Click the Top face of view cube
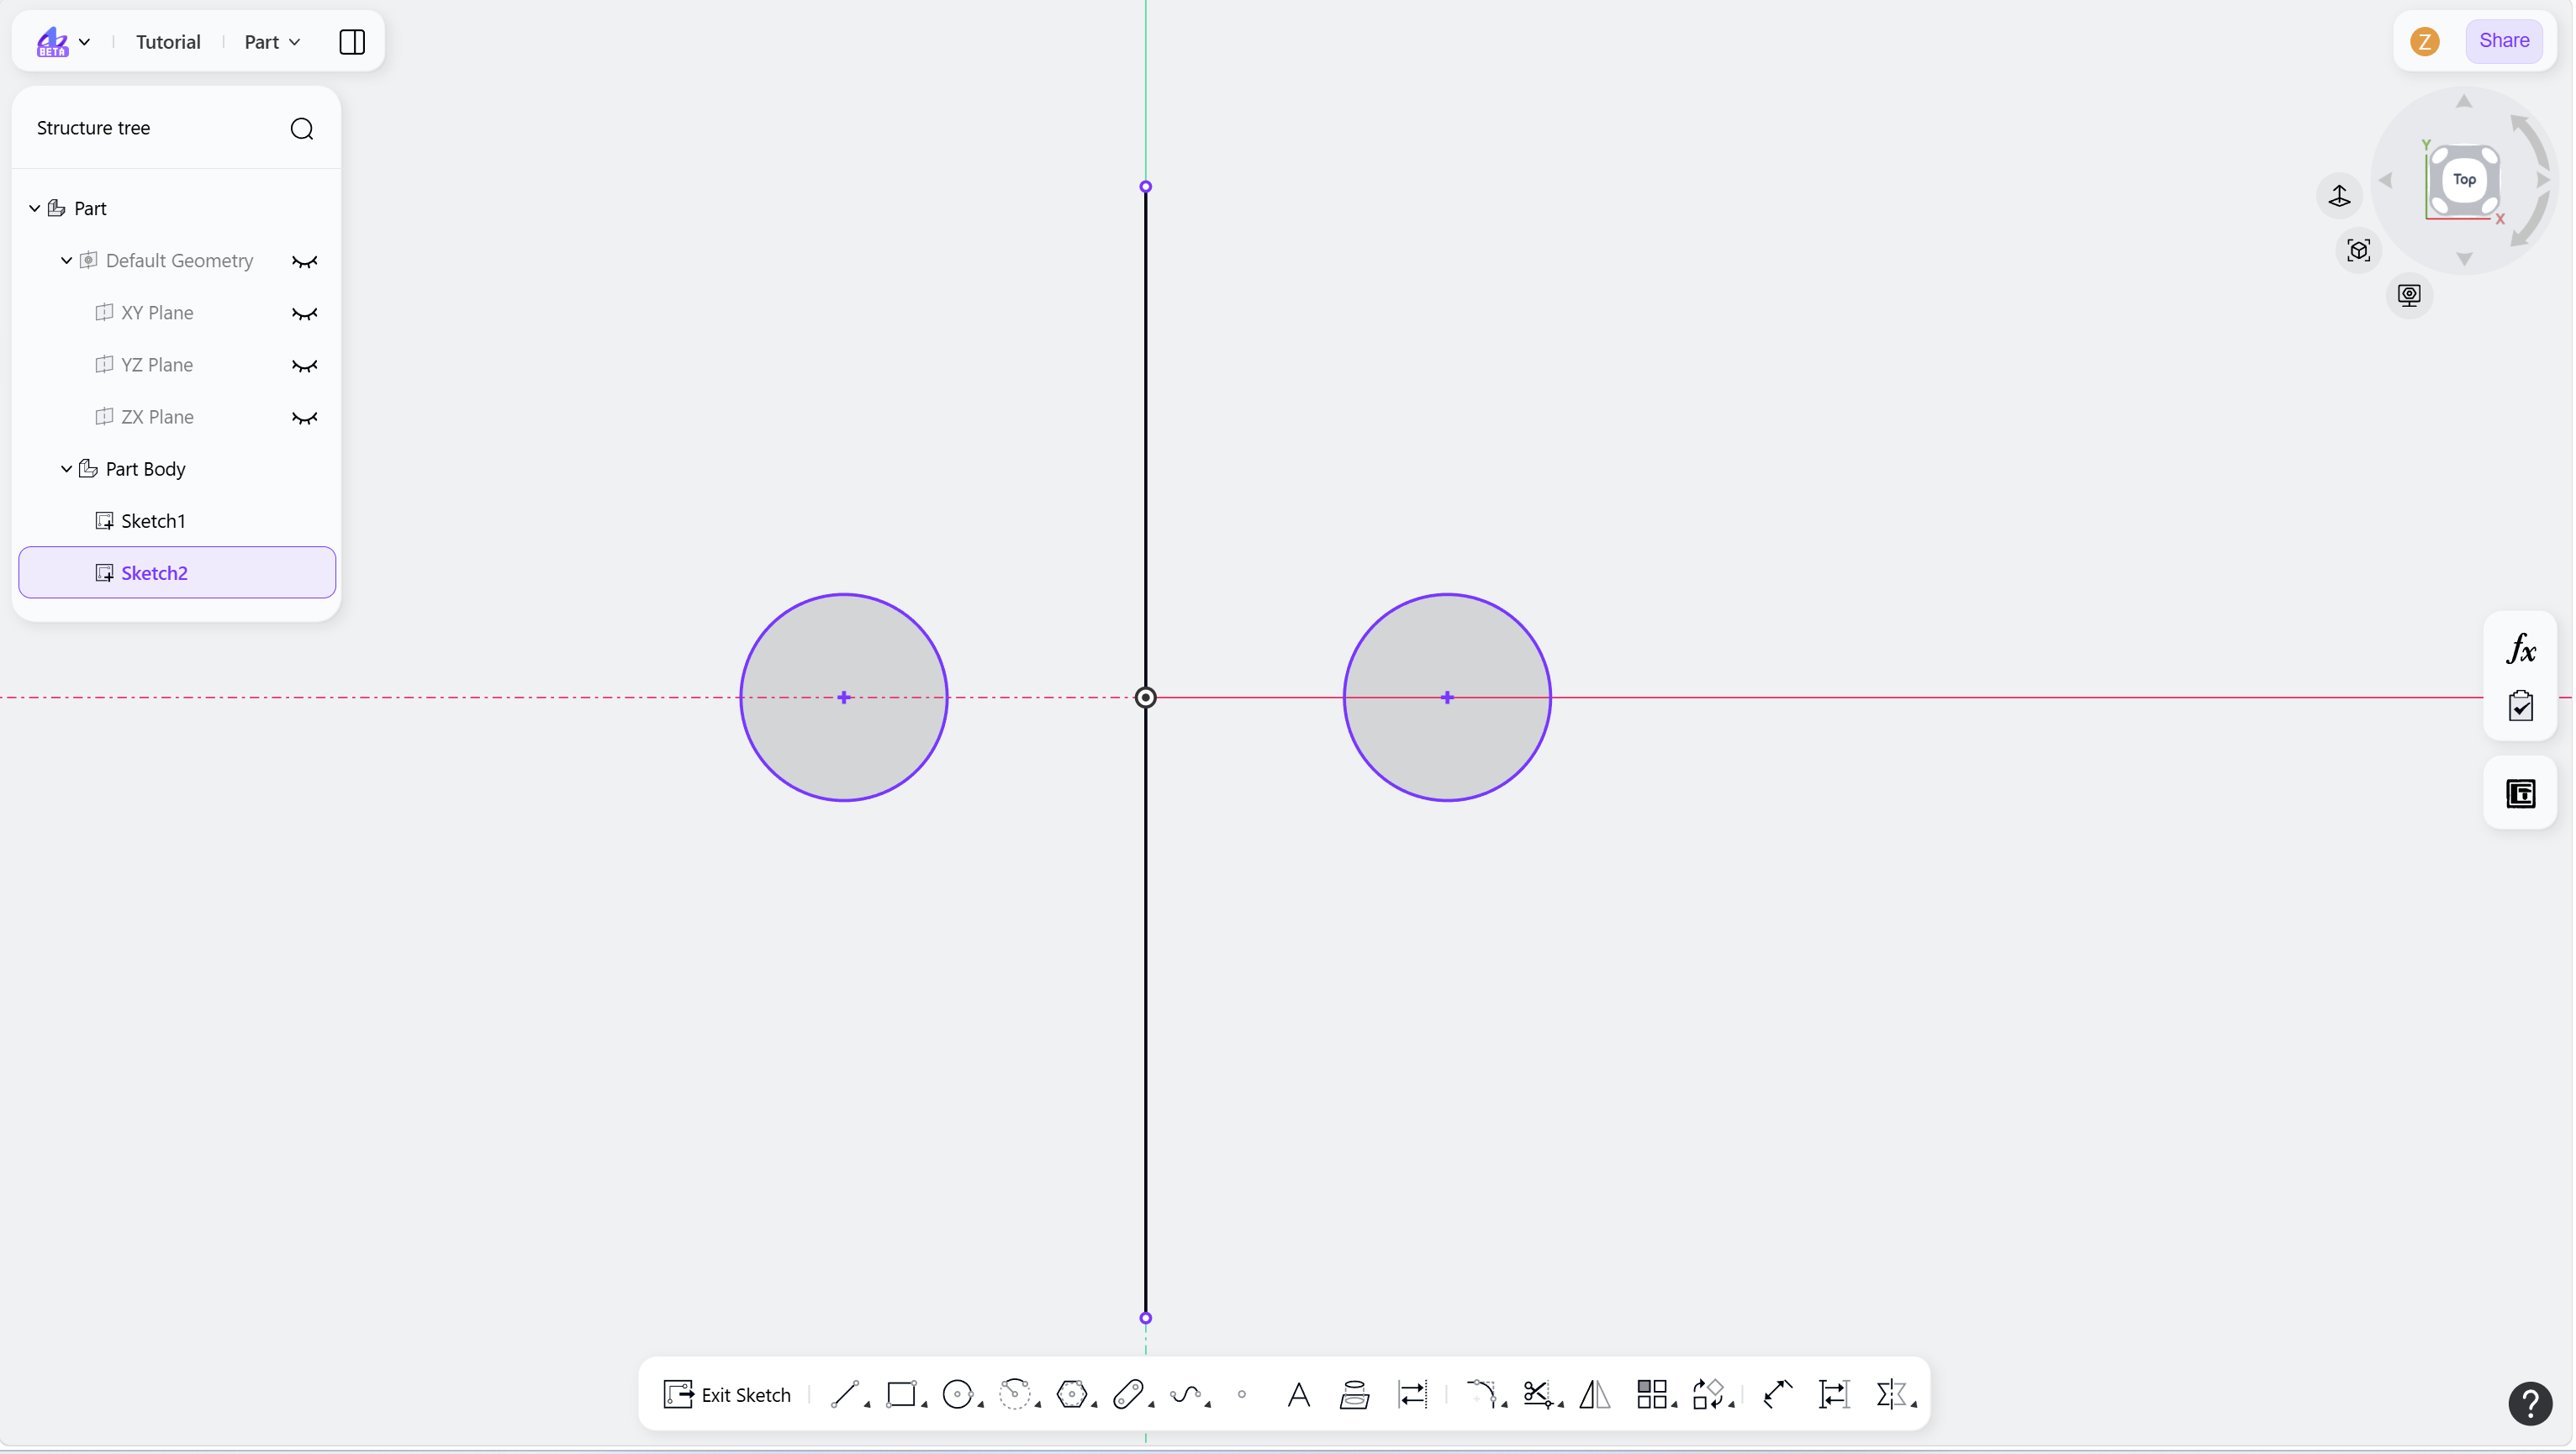The image size is (2576, 1454). click(2464, 180)
